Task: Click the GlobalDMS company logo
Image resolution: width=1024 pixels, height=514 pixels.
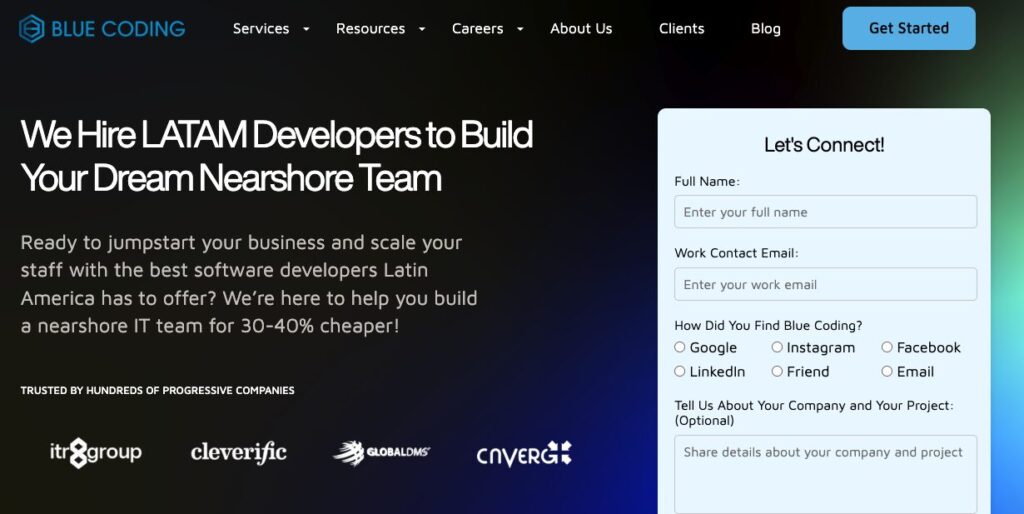Action: point(382,453)
